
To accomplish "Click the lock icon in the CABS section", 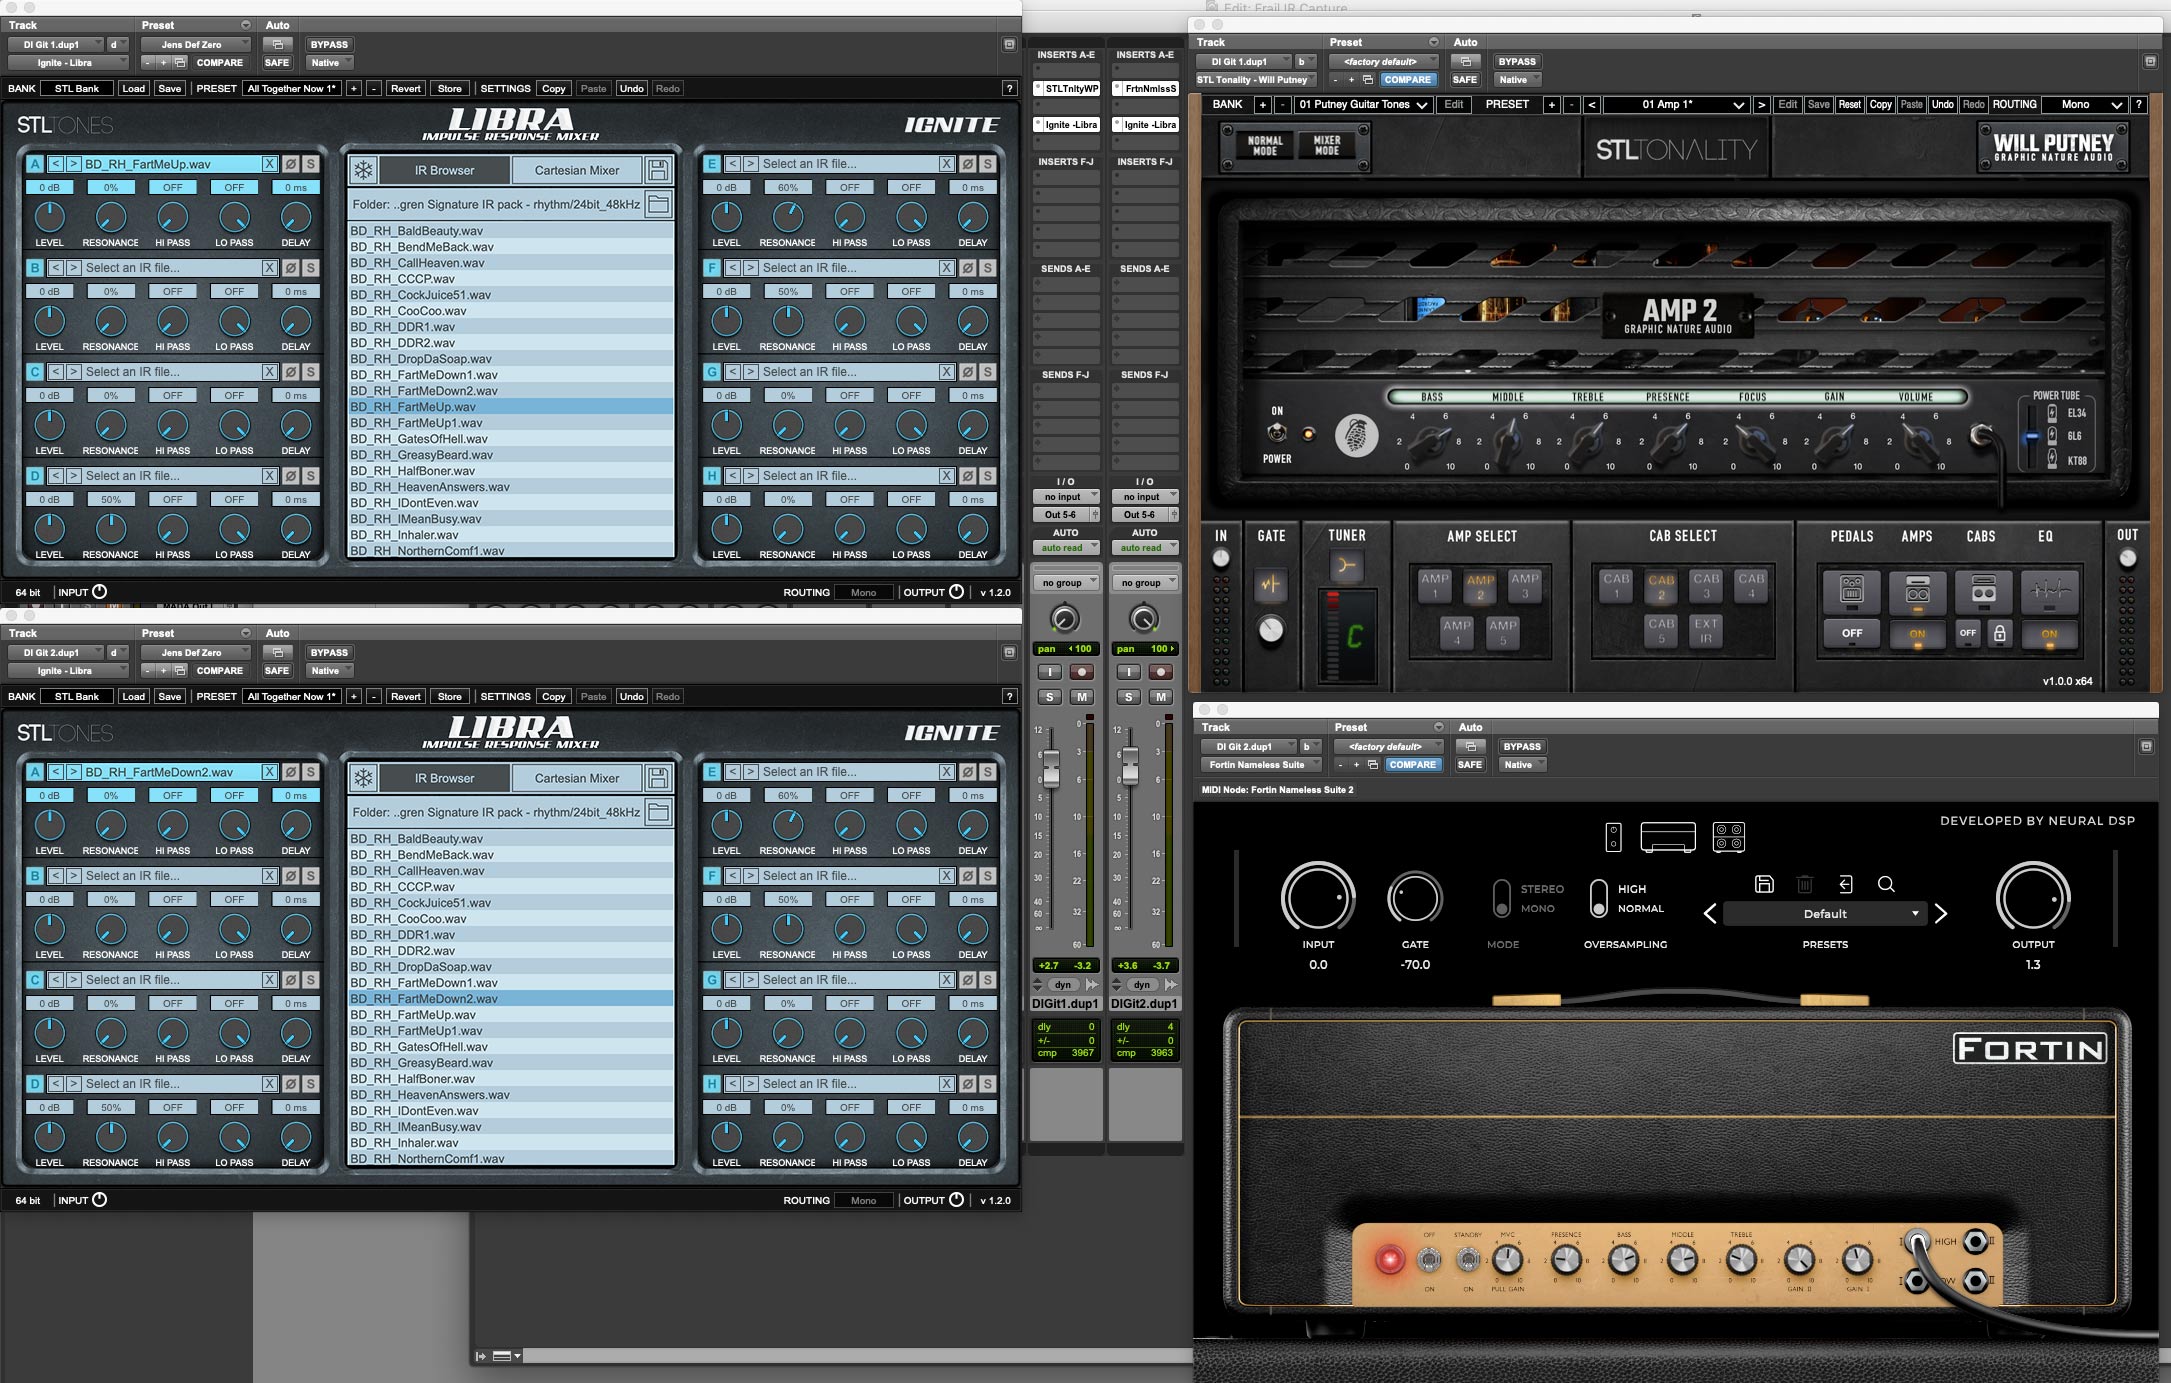I will [1999, 633].
